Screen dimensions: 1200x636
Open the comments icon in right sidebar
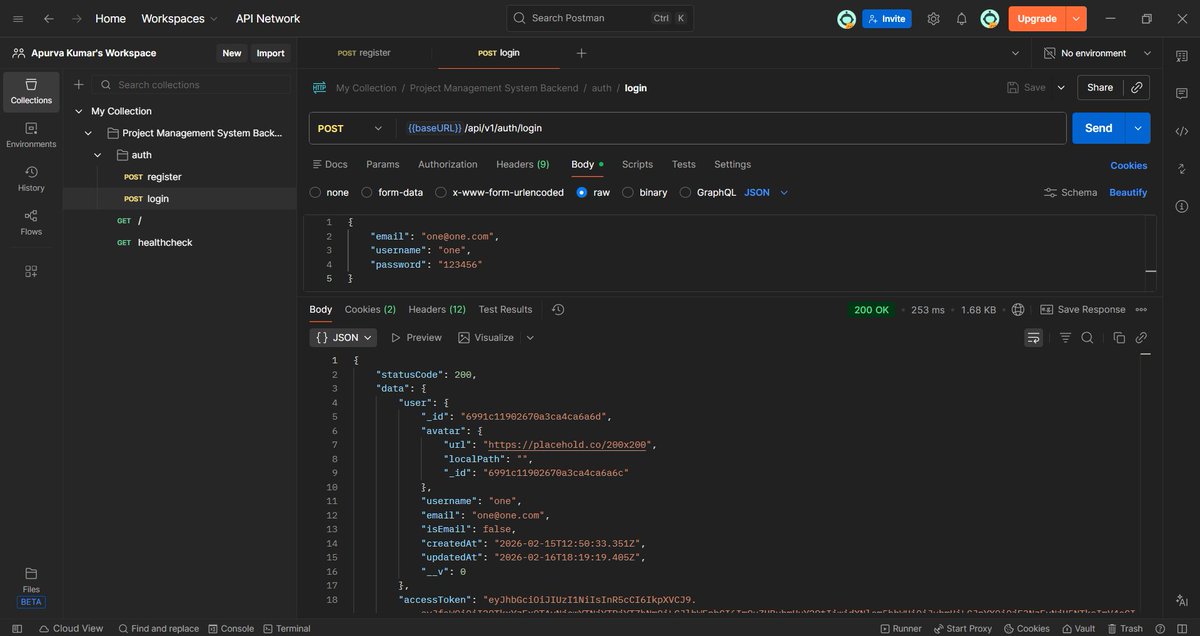tap(1181, 92)
